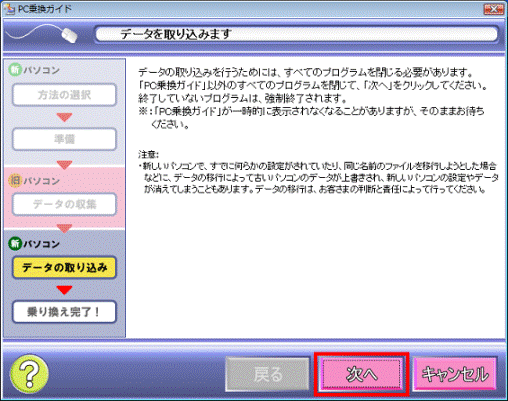Viewport: 508px width, 401px height.
Task: Click the line 終了していないプログラムは、強制終了されます。
Action: click(243, 98)
